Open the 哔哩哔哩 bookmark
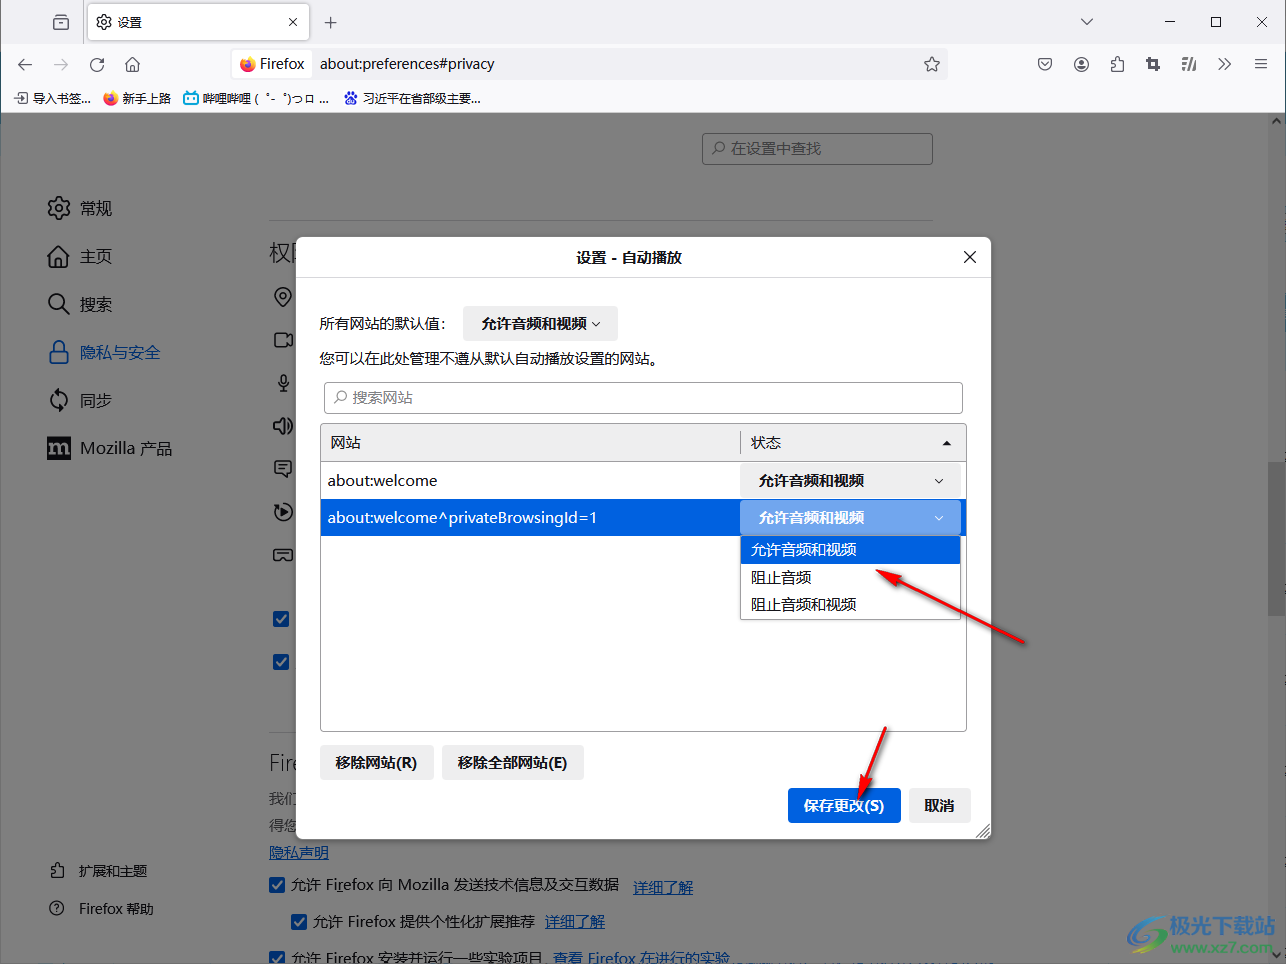Image resolution: width=1286 pixels, height=964 pixels. (256, 98)
